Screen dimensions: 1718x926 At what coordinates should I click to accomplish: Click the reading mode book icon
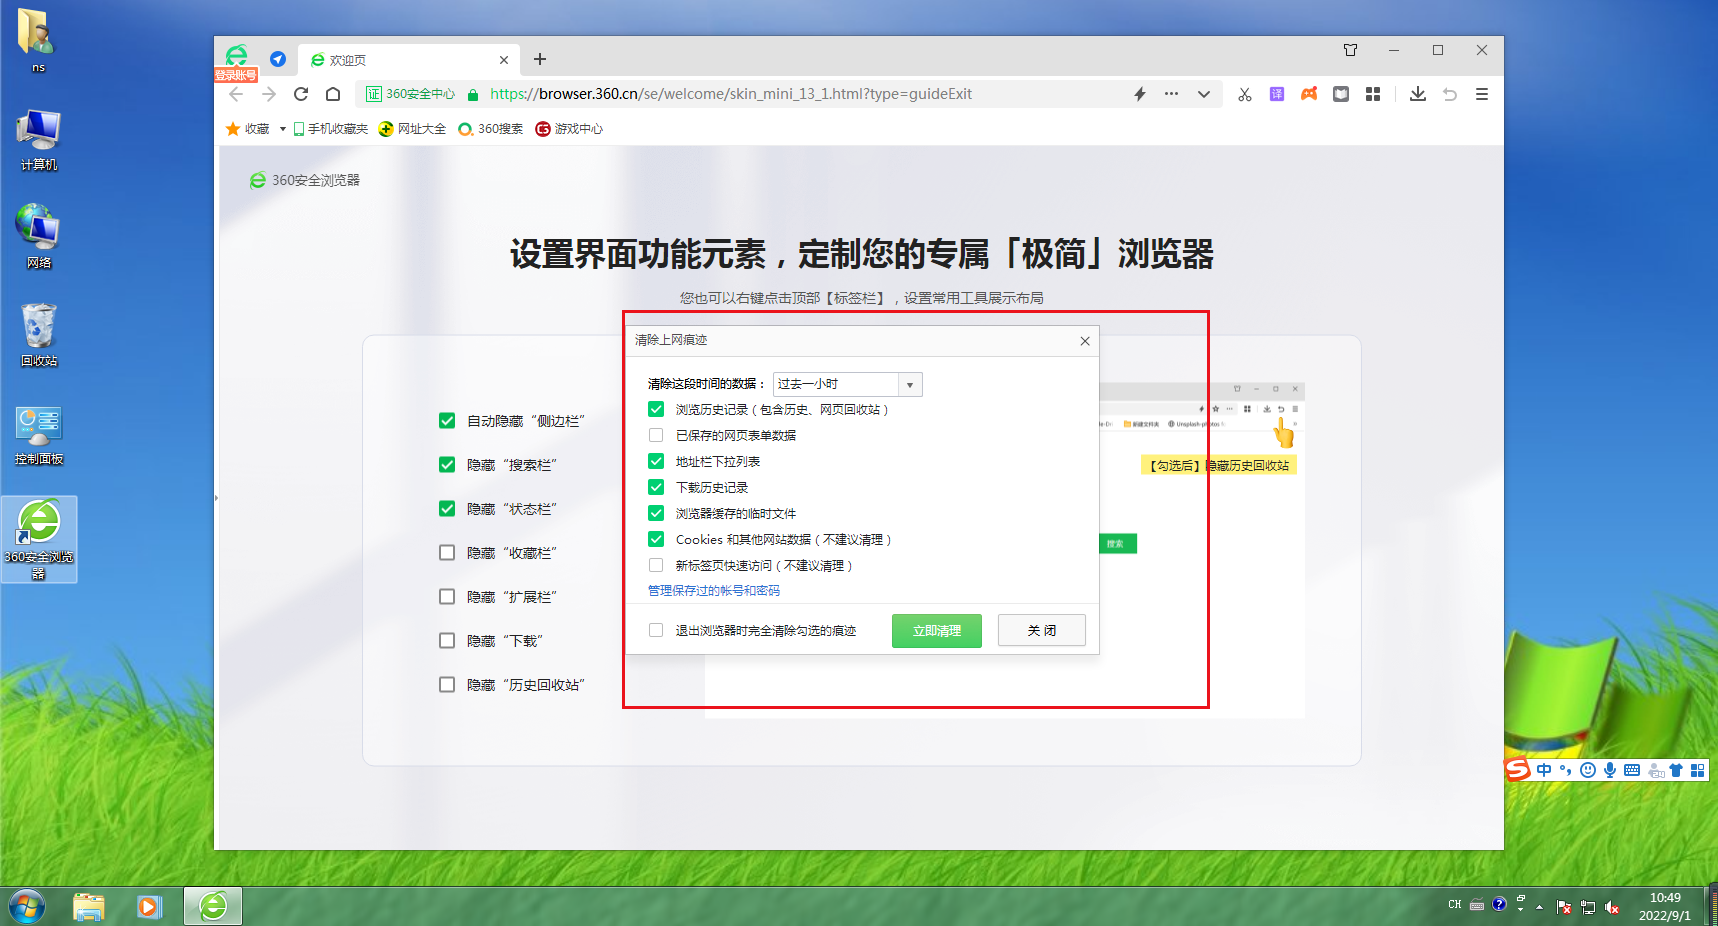pyautogui.click(x=1341, y=94)
